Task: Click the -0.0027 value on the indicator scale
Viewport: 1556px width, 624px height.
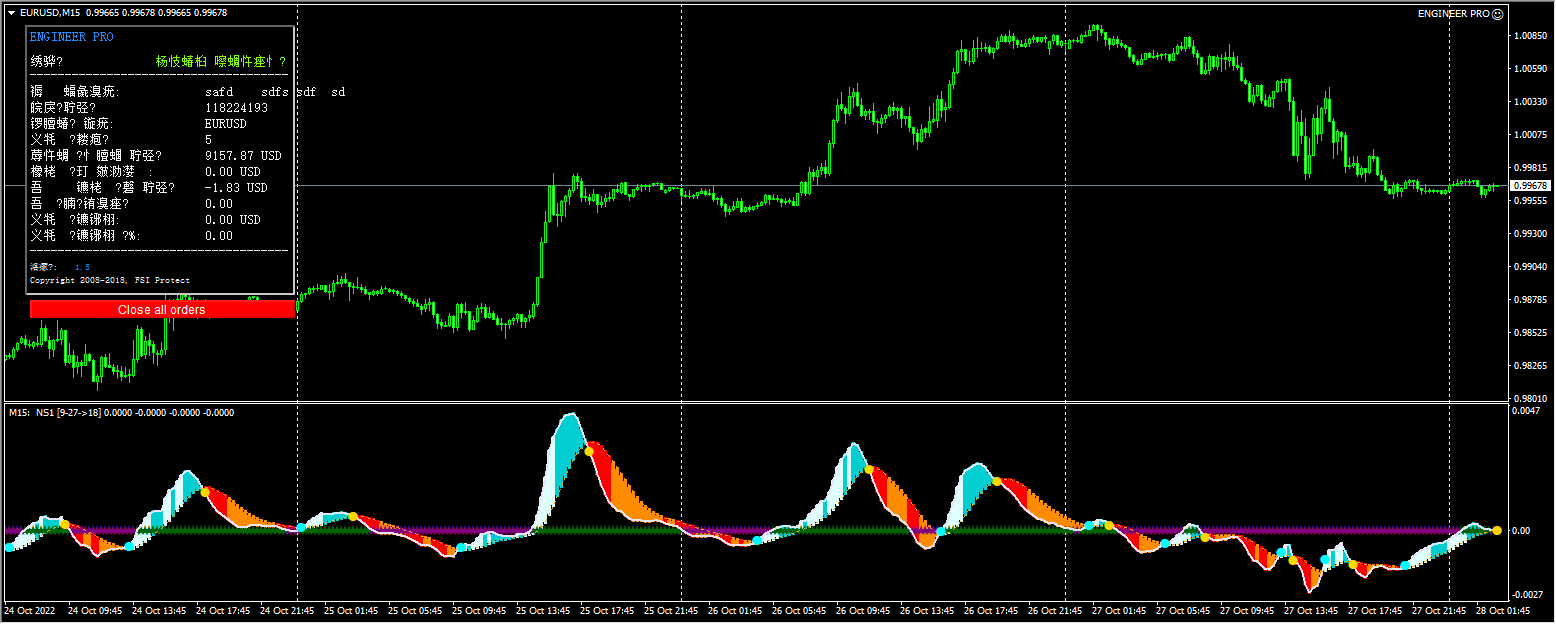Action: 1527,595
